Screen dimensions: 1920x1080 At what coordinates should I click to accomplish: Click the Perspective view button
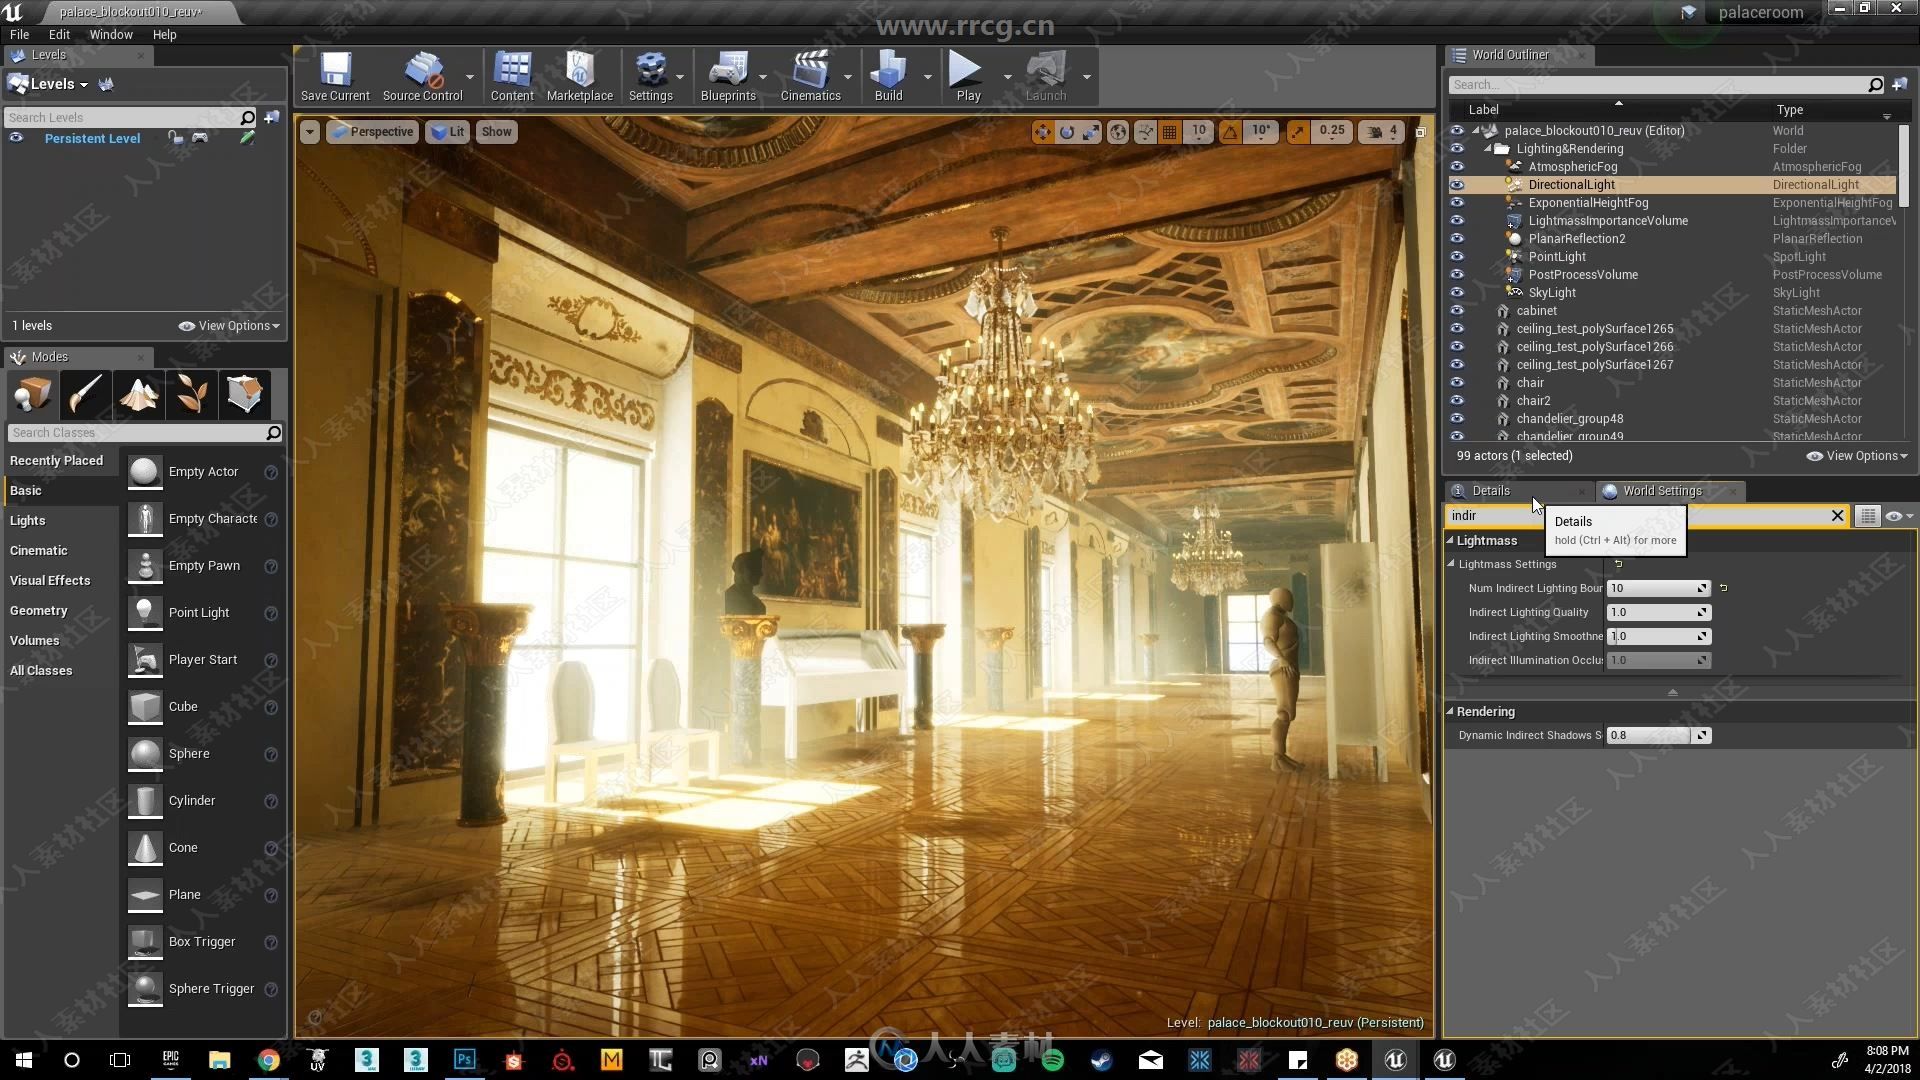(372, 132)
